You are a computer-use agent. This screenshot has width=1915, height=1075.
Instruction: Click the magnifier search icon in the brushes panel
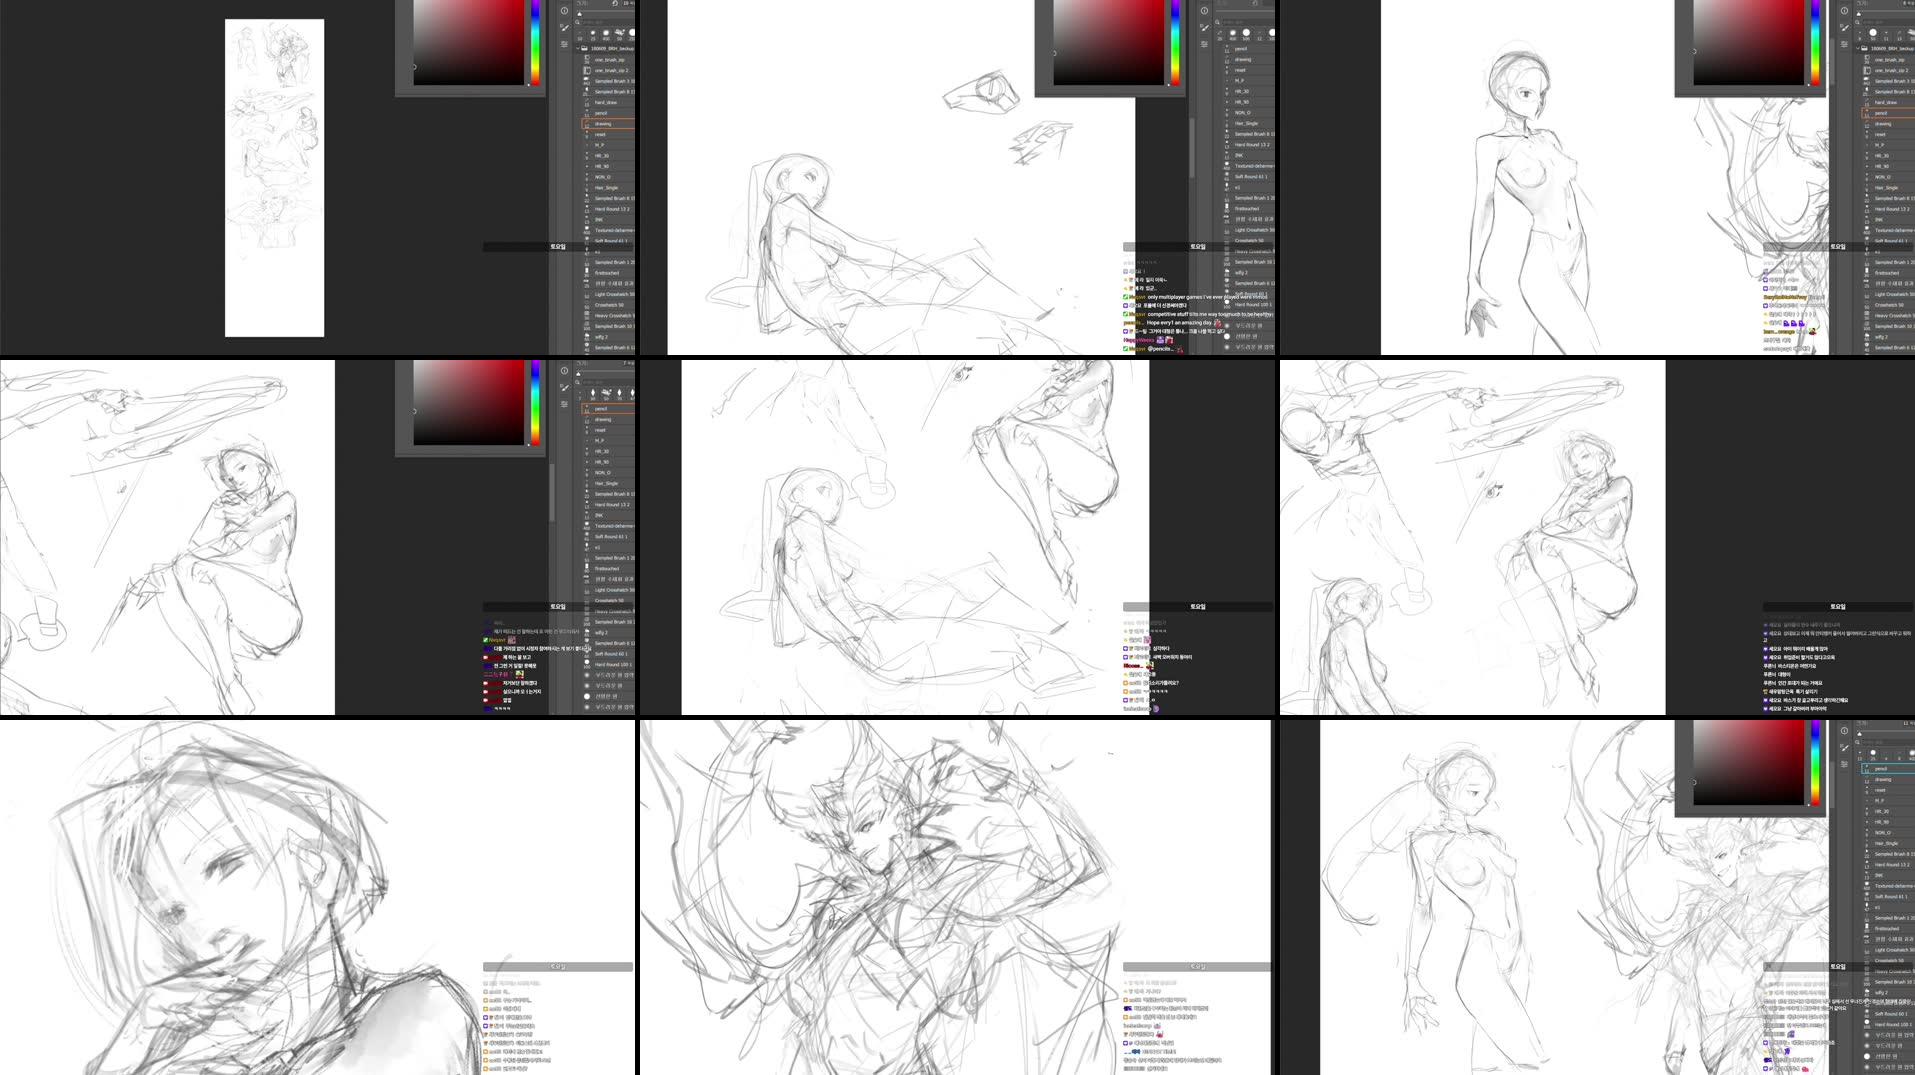(577, 22)
